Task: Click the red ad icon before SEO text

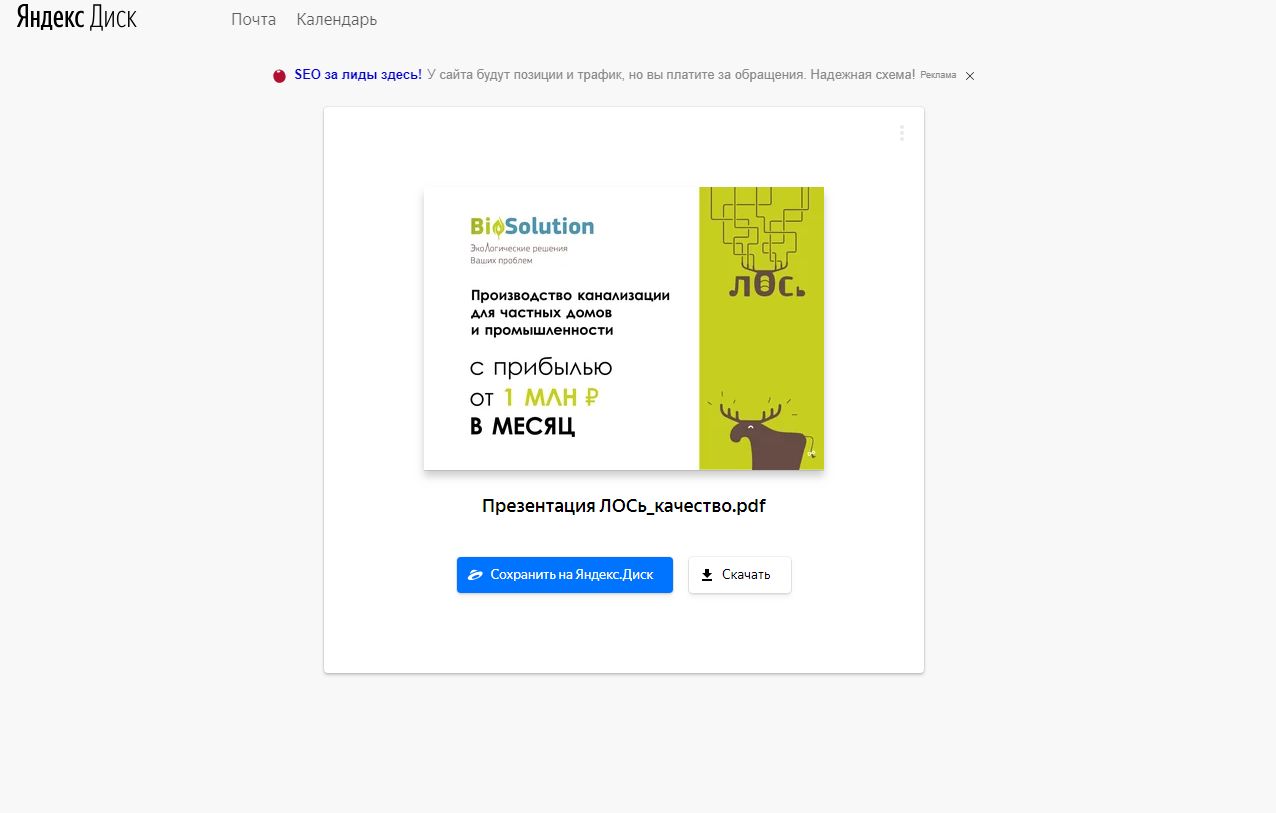Action: click(279, 76)
